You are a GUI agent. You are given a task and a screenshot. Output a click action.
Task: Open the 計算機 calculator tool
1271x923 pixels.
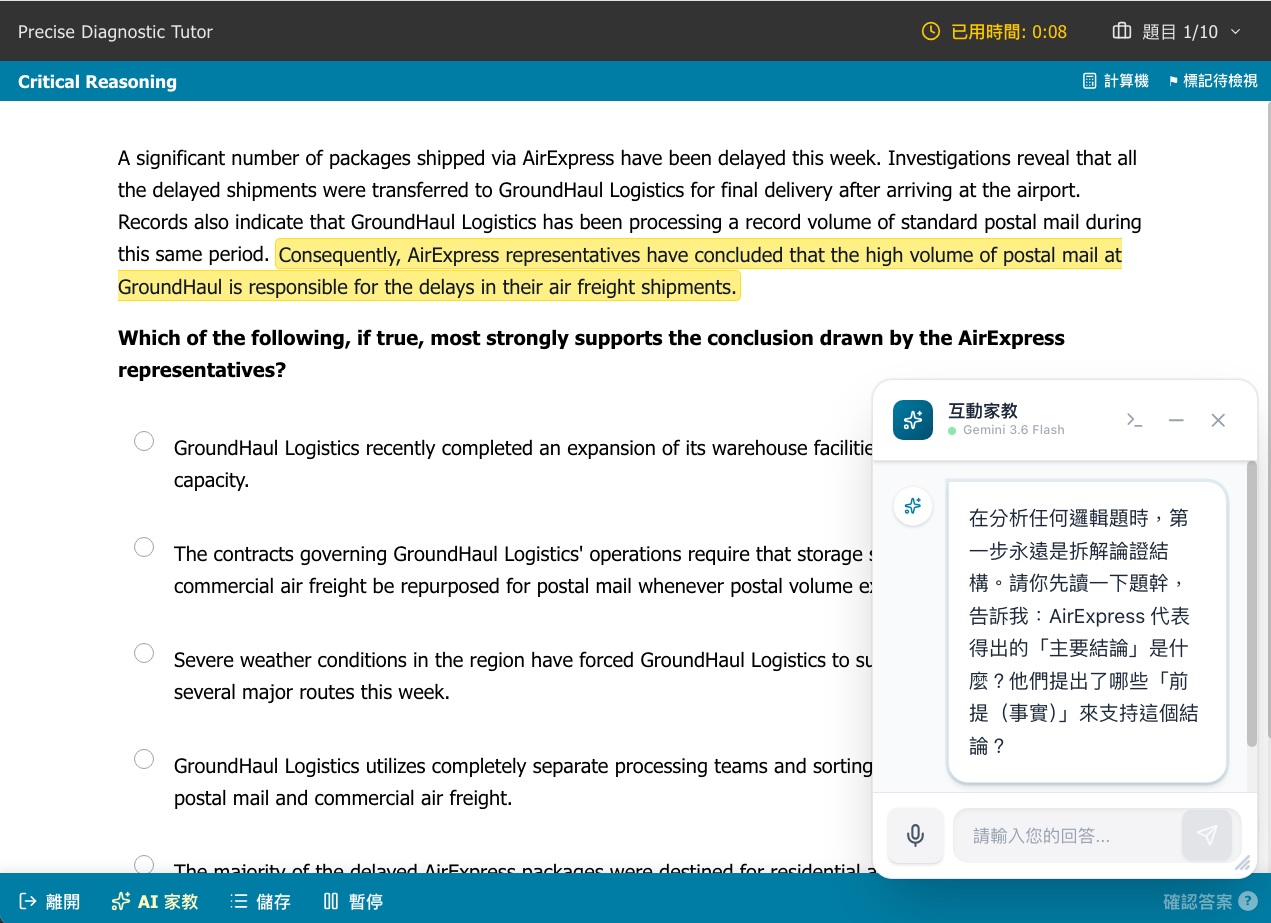point(1115,81)
